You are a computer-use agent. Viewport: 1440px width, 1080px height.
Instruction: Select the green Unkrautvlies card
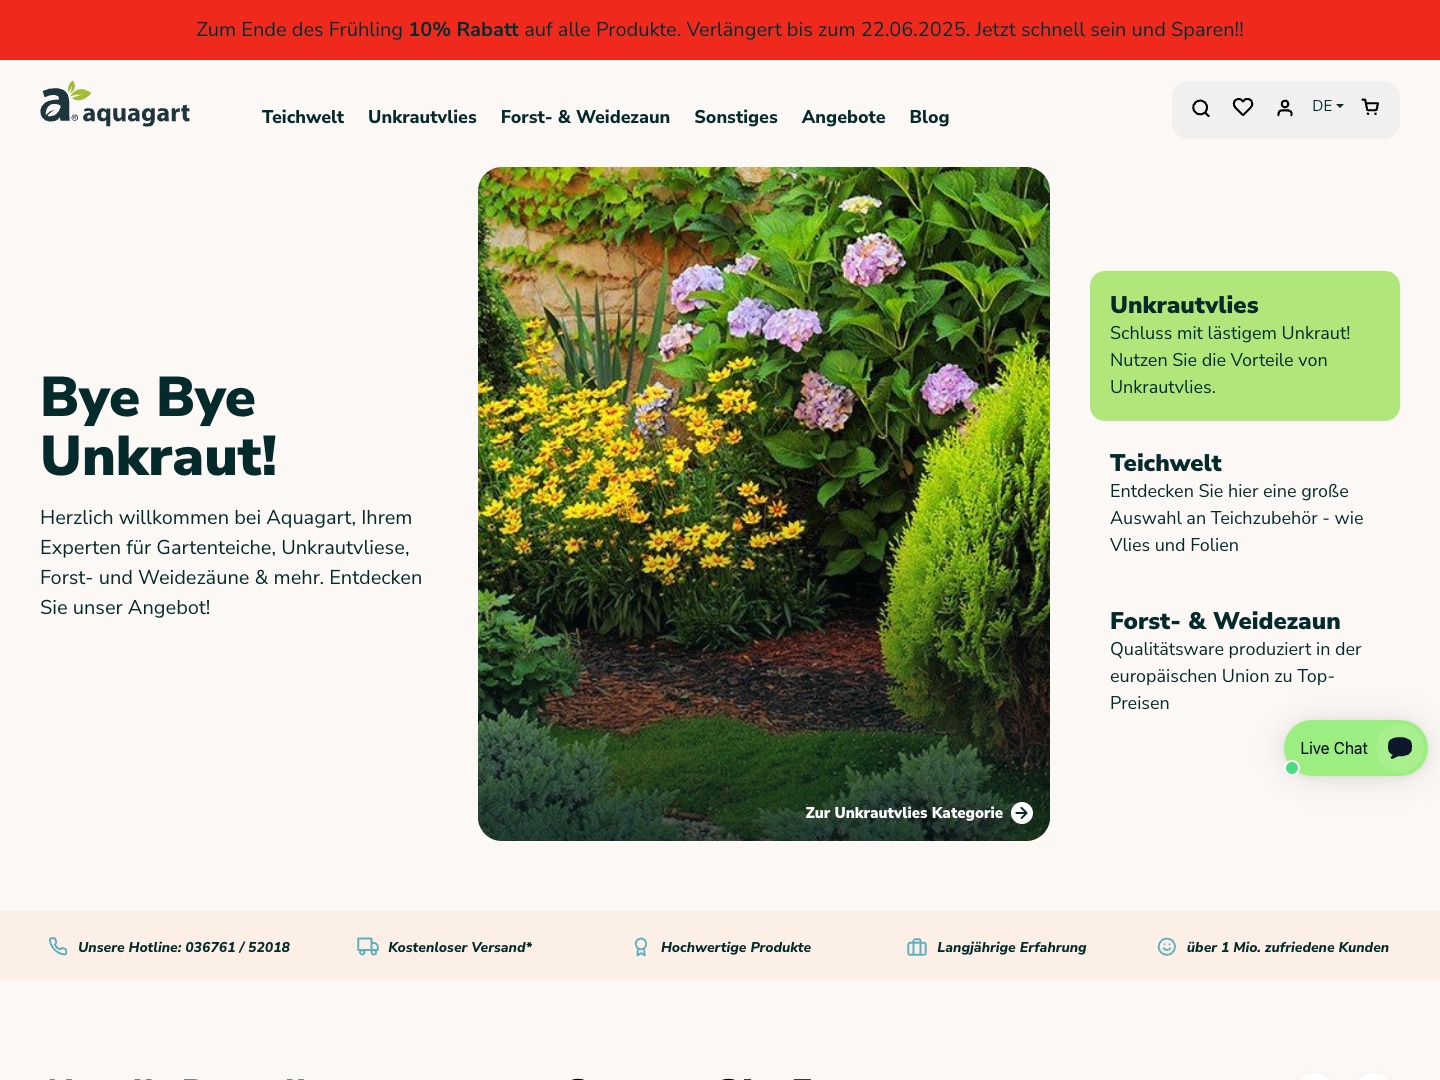pyautogui.click(x=1244, y=345)
